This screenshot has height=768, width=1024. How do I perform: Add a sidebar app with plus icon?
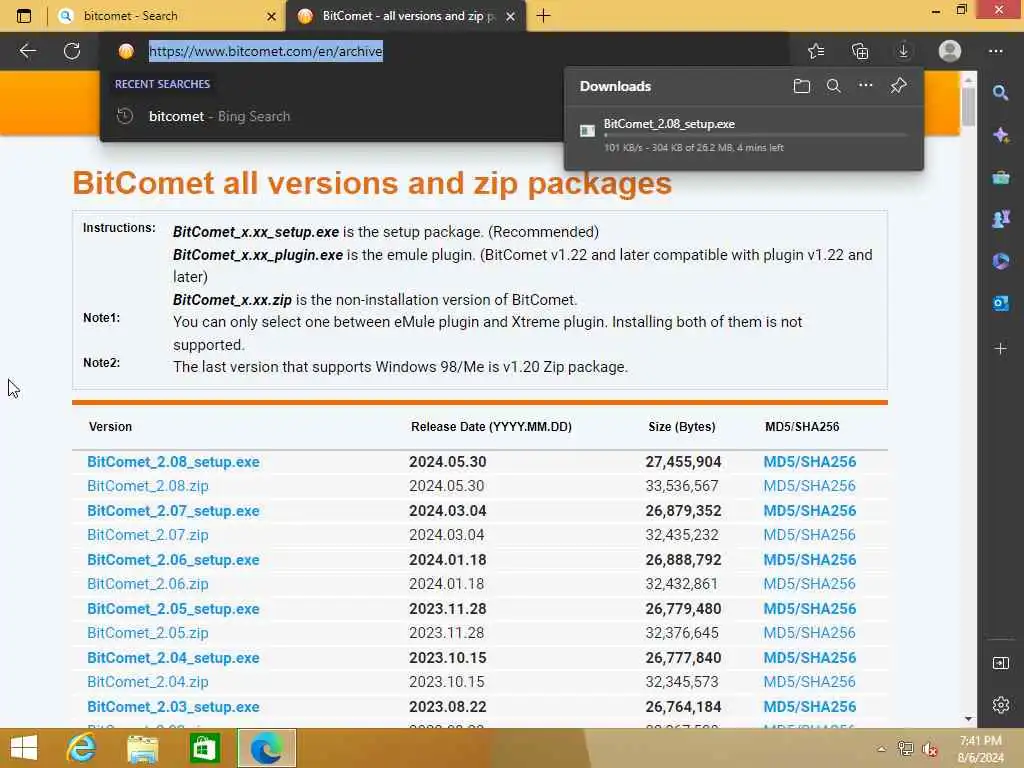click(x=1000, y=349)
